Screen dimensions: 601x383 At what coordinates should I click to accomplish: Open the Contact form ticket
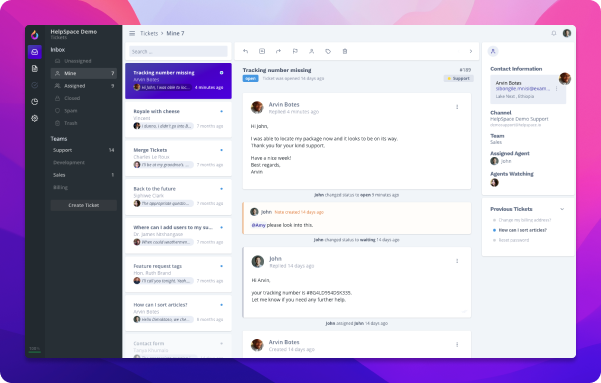coord(178,347)
